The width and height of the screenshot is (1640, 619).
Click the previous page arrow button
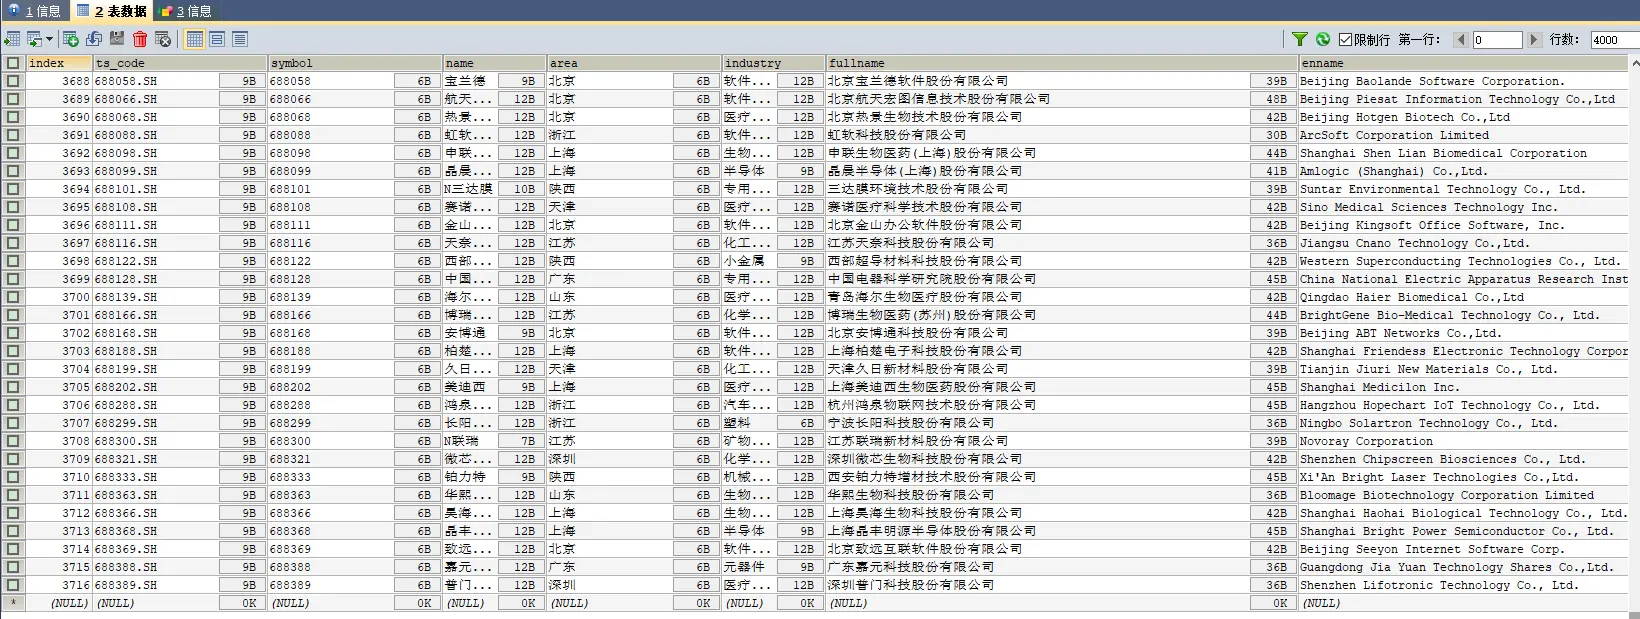point(1461,39)
